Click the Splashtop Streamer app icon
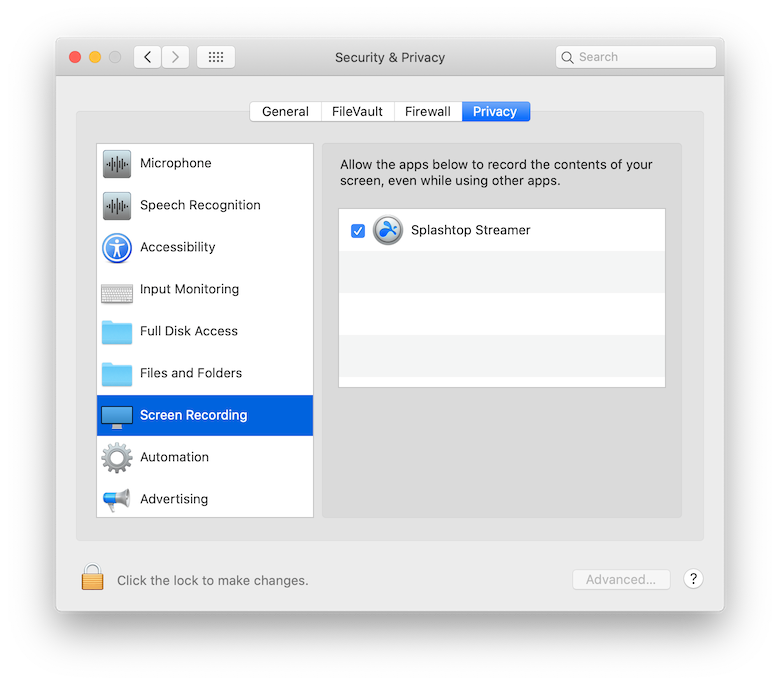This screenshot has width=780, height=685. tap(388, 230)
